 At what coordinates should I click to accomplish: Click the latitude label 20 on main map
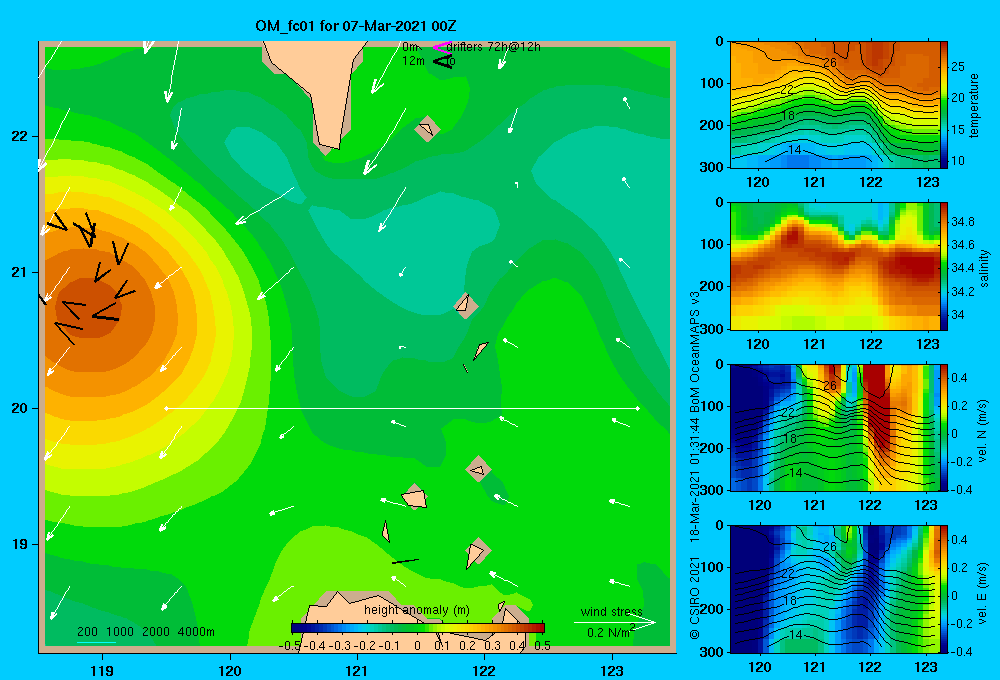point(20,408)
